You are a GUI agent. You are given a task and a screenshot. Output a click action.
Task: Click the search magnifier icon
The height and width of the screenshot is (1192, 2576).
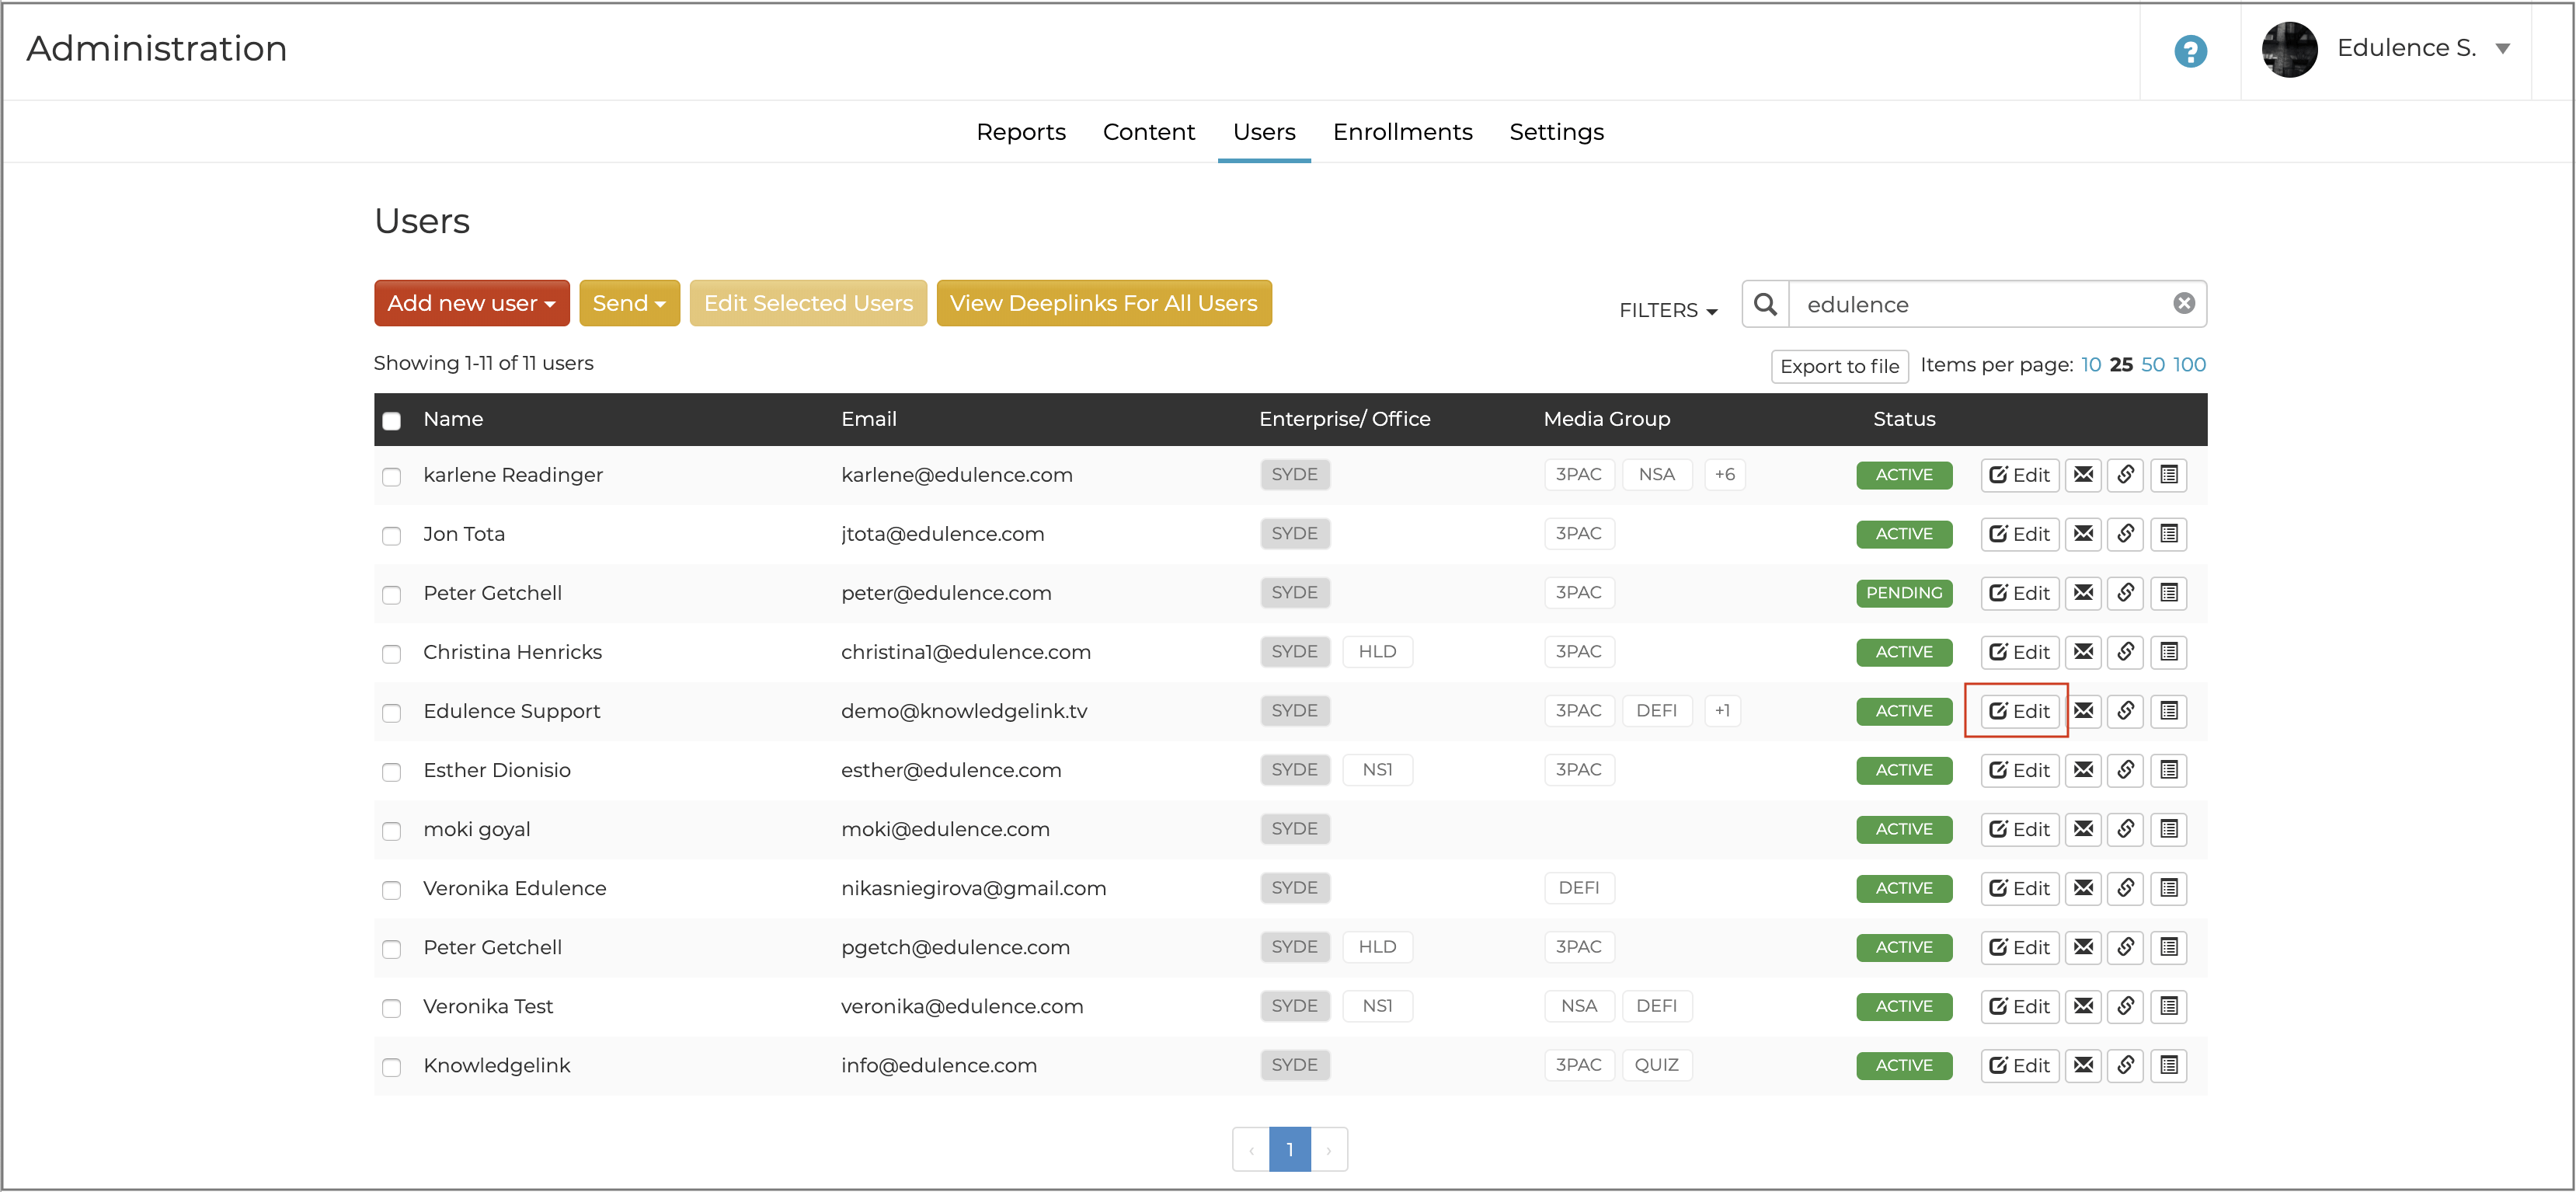pyautogui.click(x=1766, y=304)
